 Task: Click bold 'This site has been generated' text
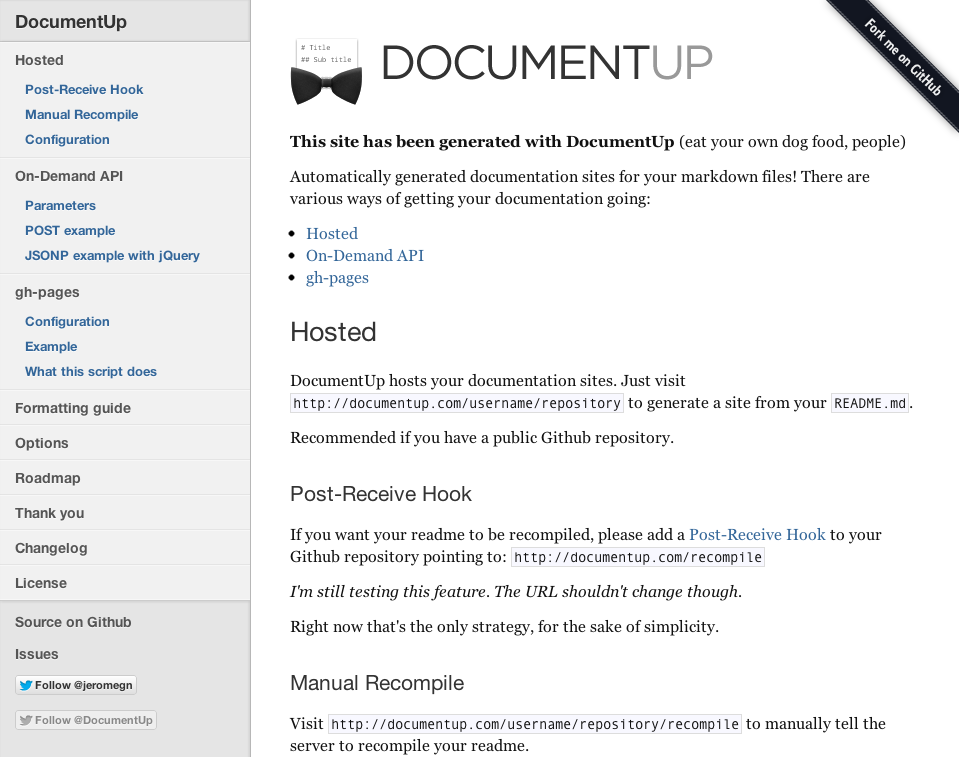(482, 142)
